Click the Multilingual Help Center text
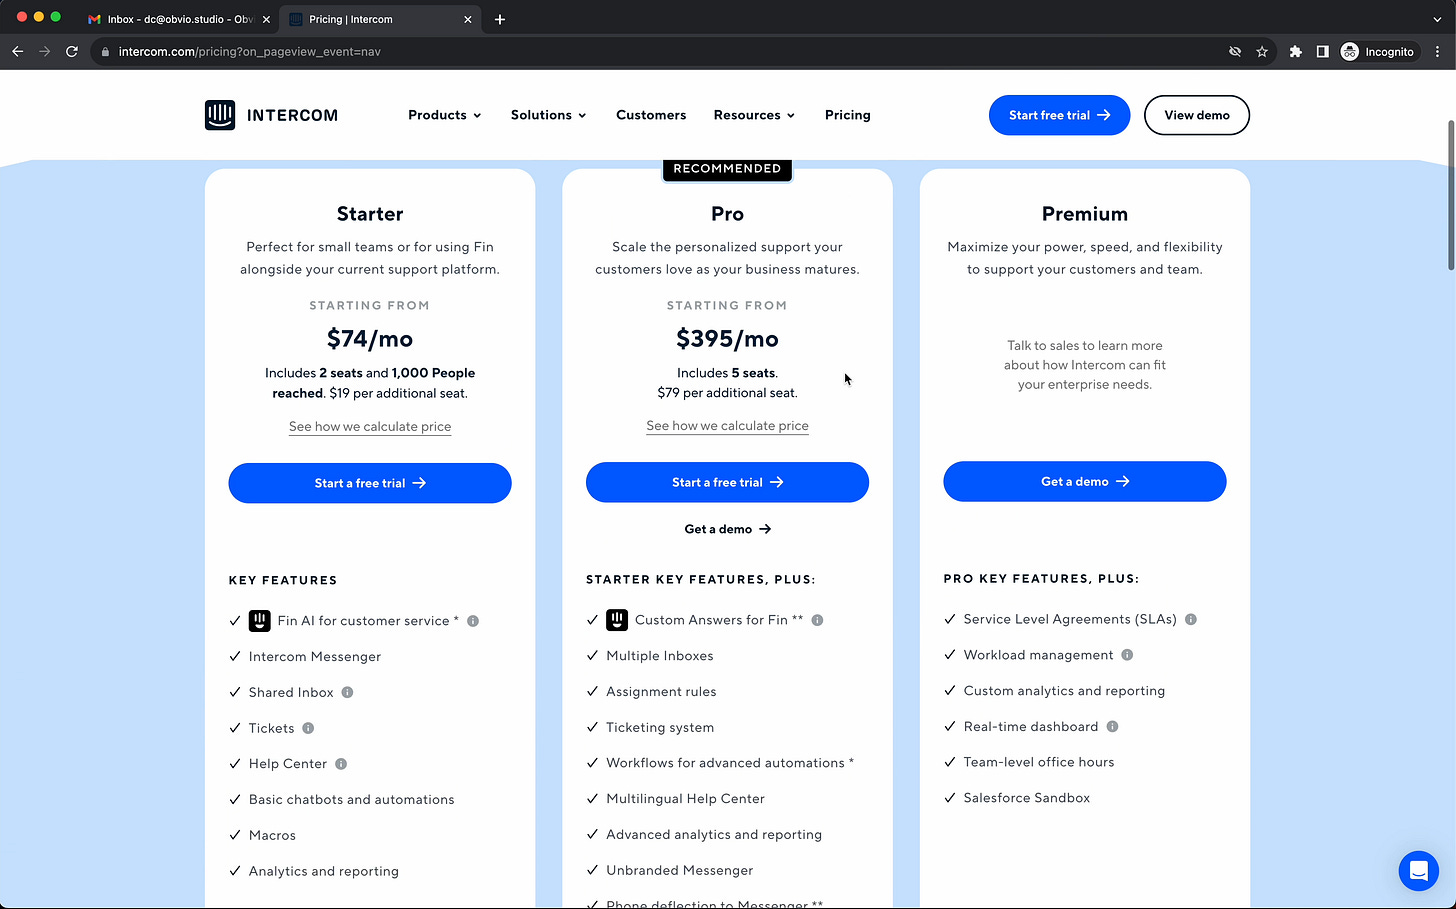 (685, 799)
